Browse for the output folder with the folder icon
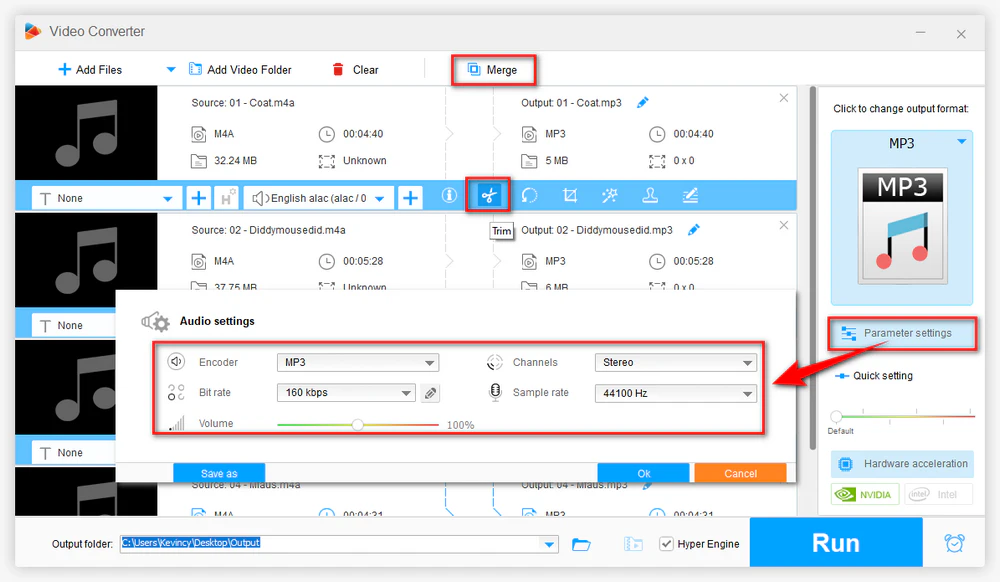 pos(581,544)
